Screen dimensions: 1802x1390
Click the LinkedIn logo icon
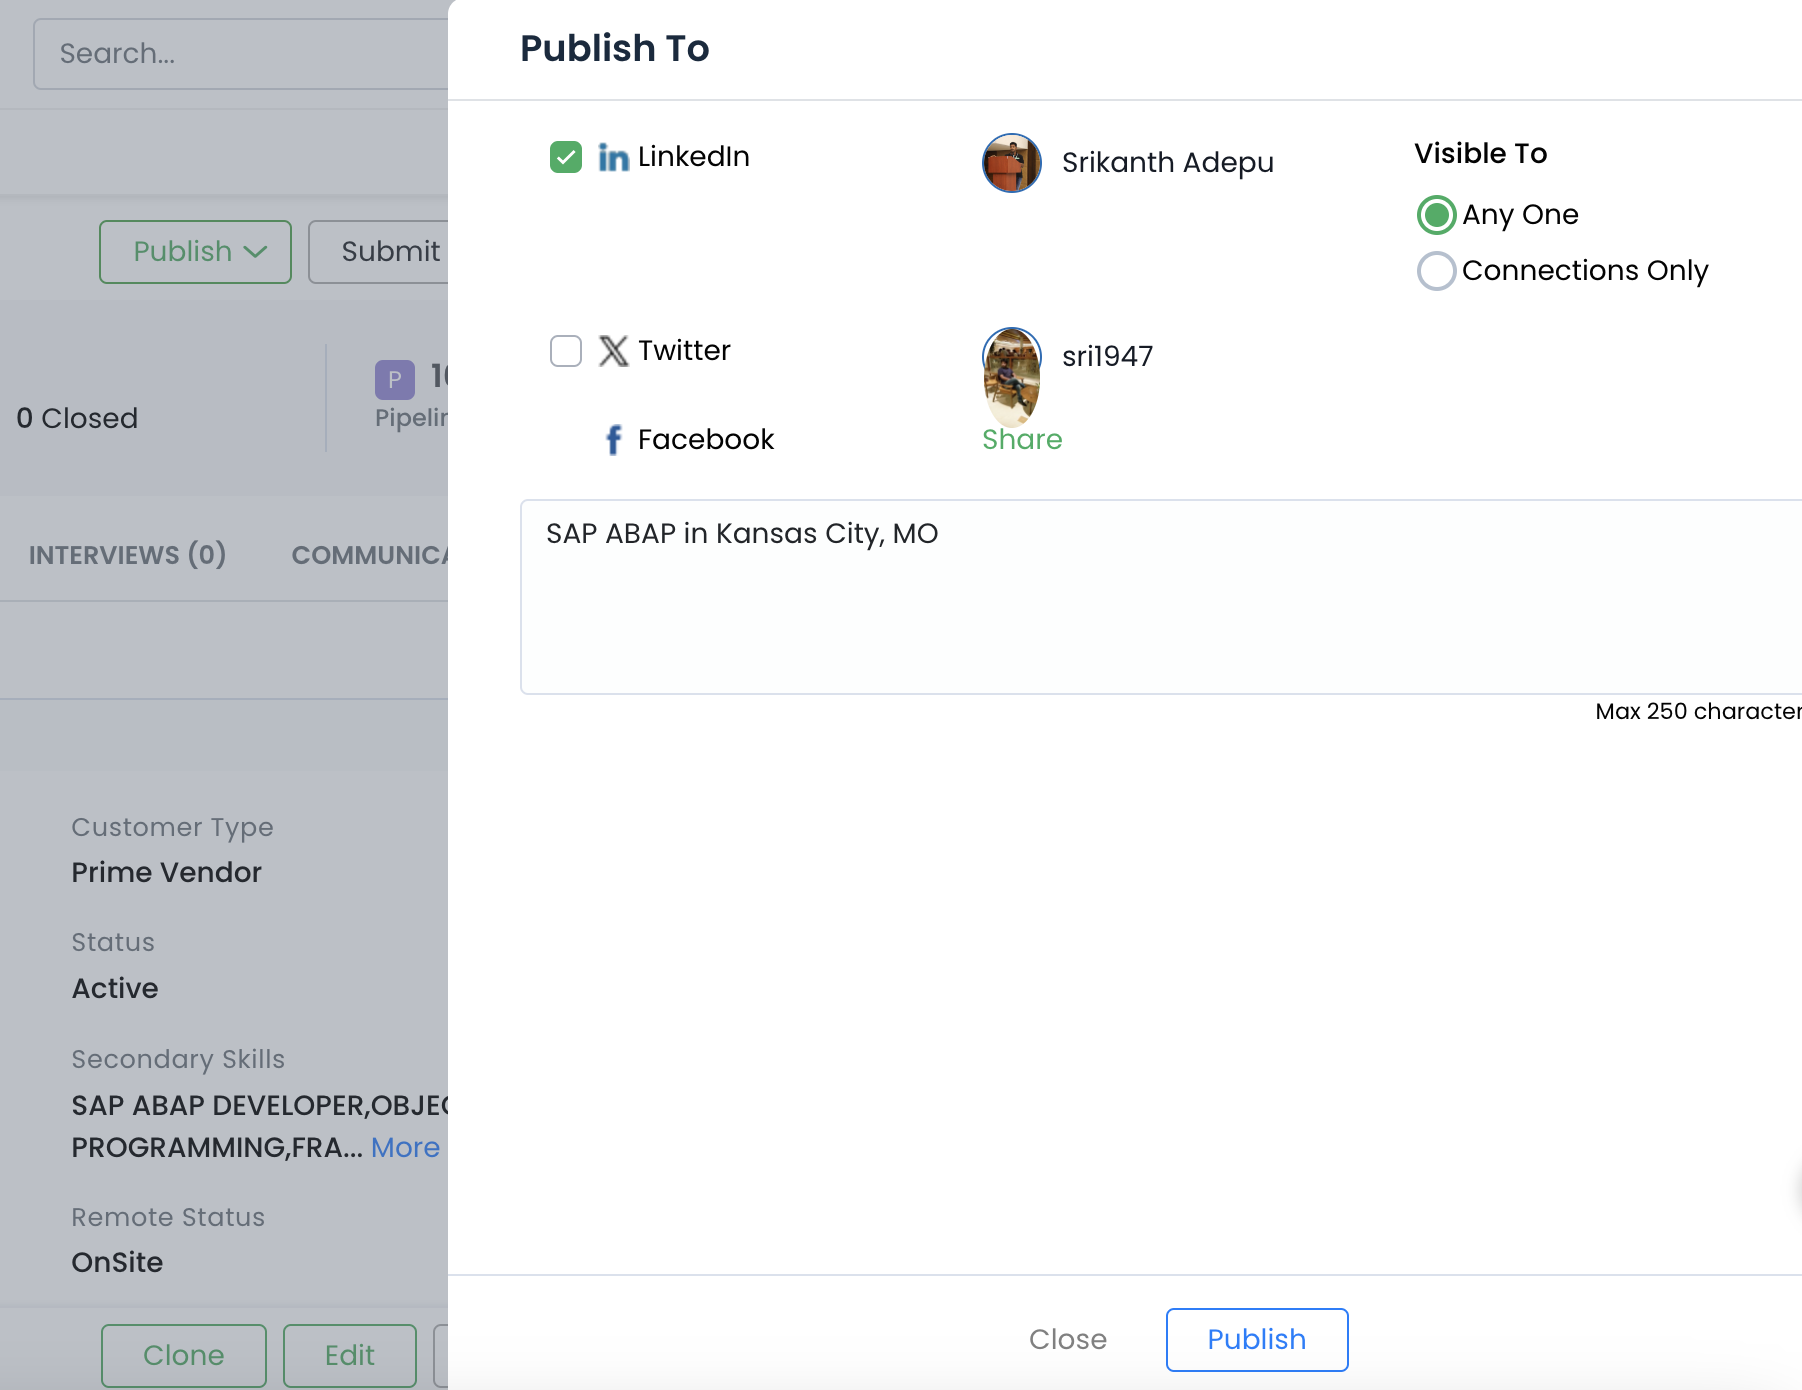click(x=613, y=157)
